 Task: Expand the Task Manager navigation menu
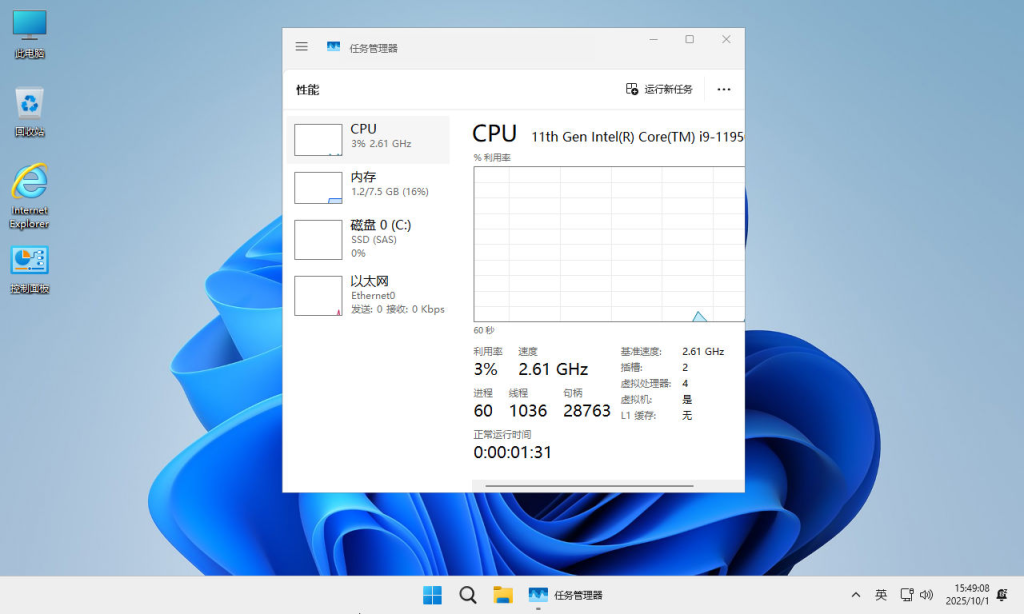[x=301, y=46]
